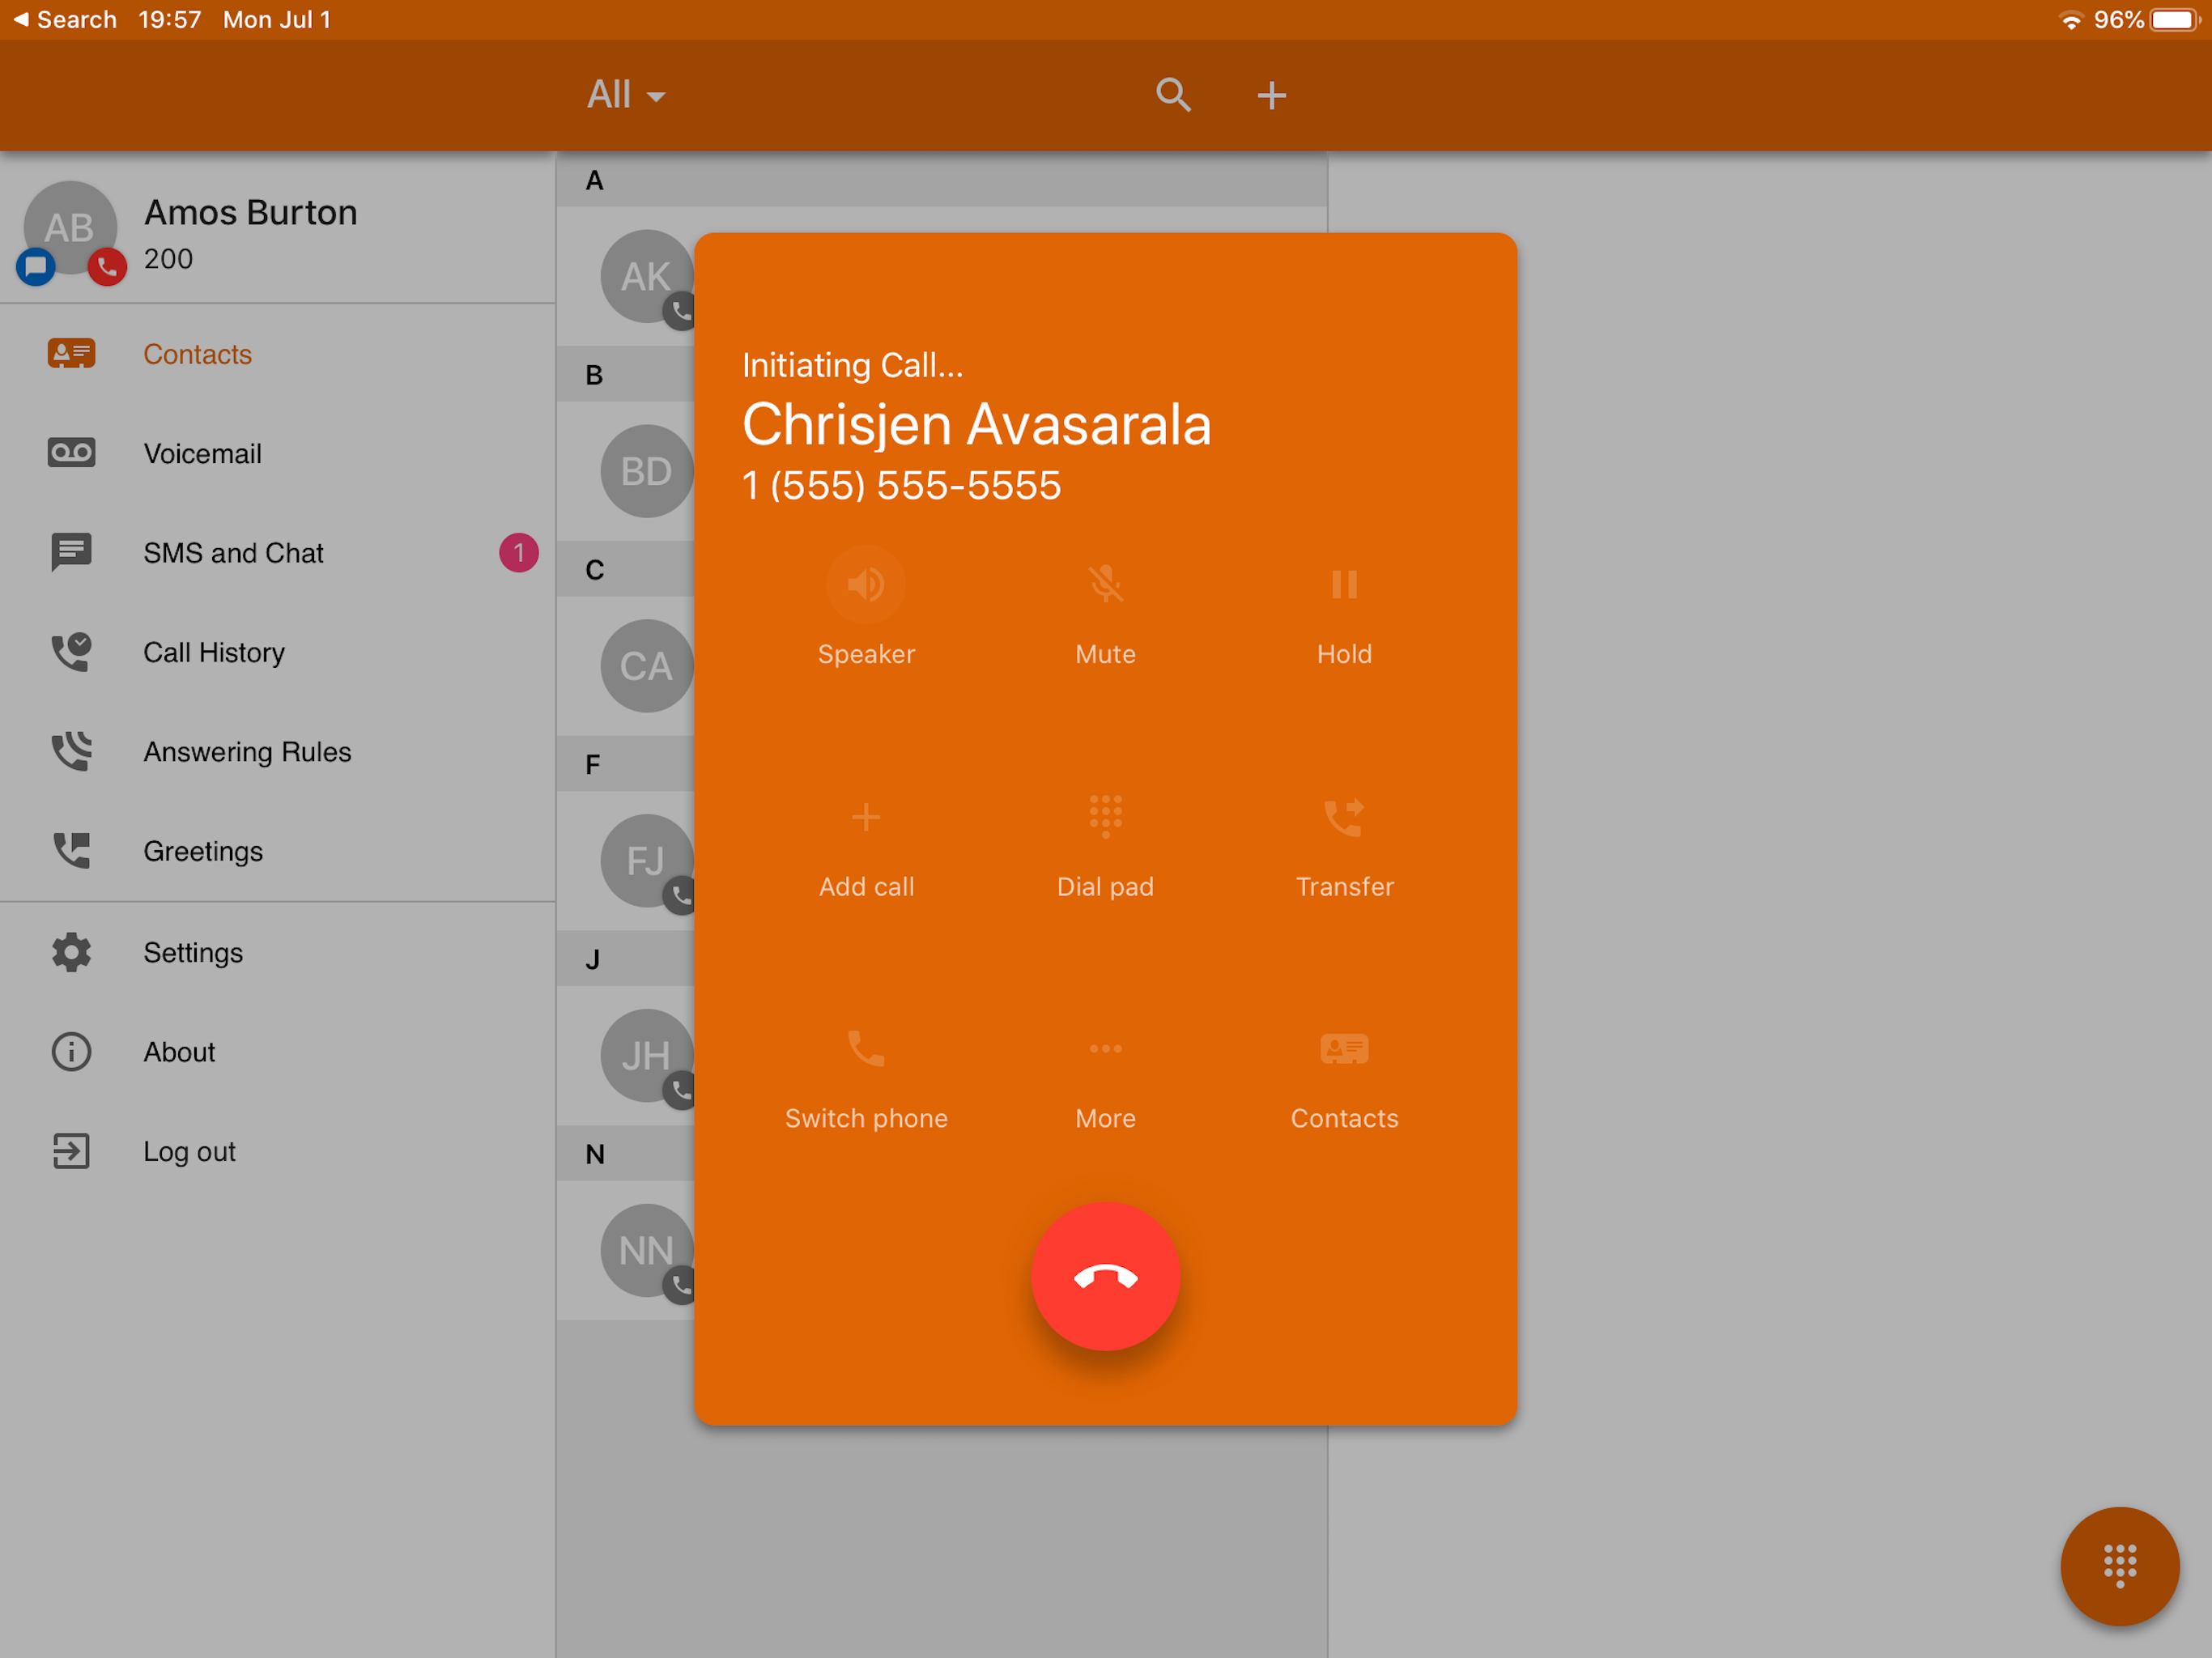Open Voicemail in the sidebar
Image resolution: width=2212 pixels, height=1658 pixels.
coord(278,453)
